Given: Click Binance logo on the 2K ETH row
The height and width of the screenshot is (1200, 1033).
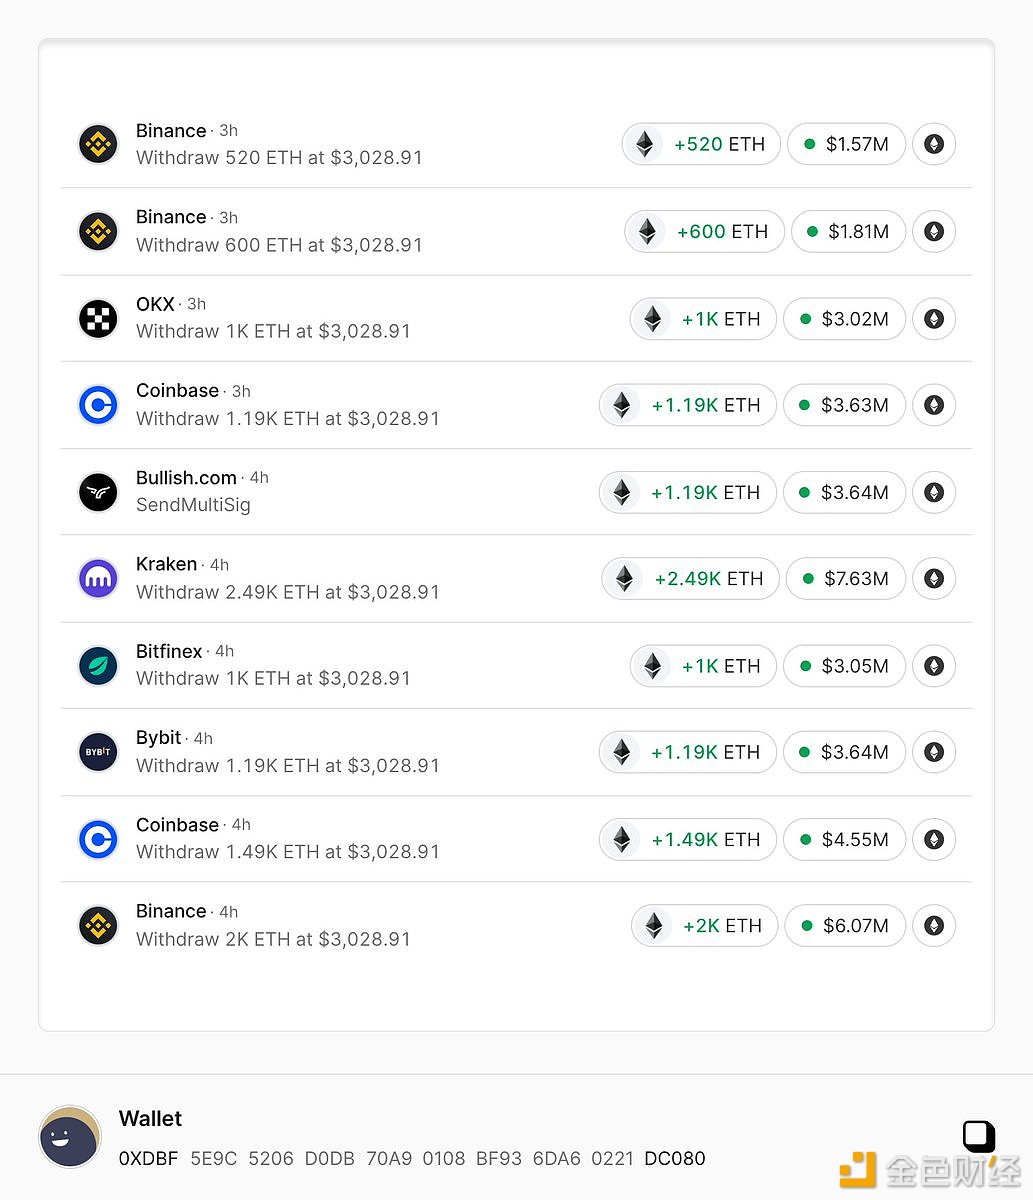Looking at the screenshot, I should pos(98,926).
